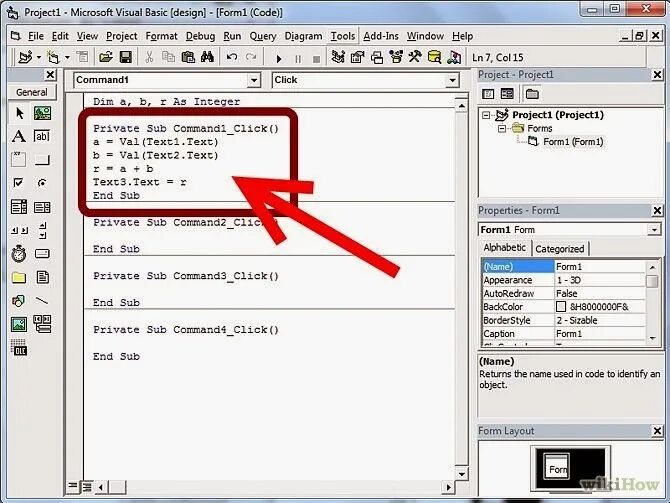The width and height of the screenshot is (670, 503).
Task: Select the Timer tool
Action: (18, 254)
